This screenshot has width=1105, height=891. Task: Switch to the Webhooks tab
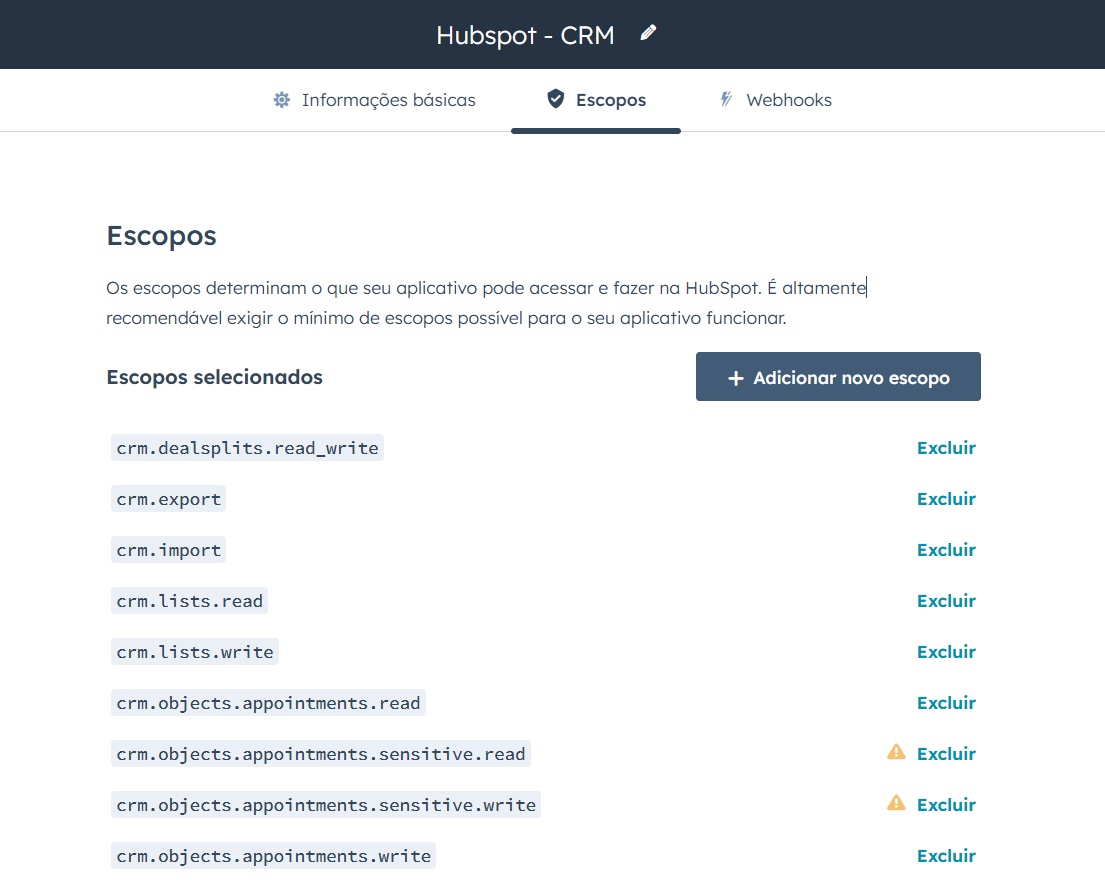[x=788, y=100]
